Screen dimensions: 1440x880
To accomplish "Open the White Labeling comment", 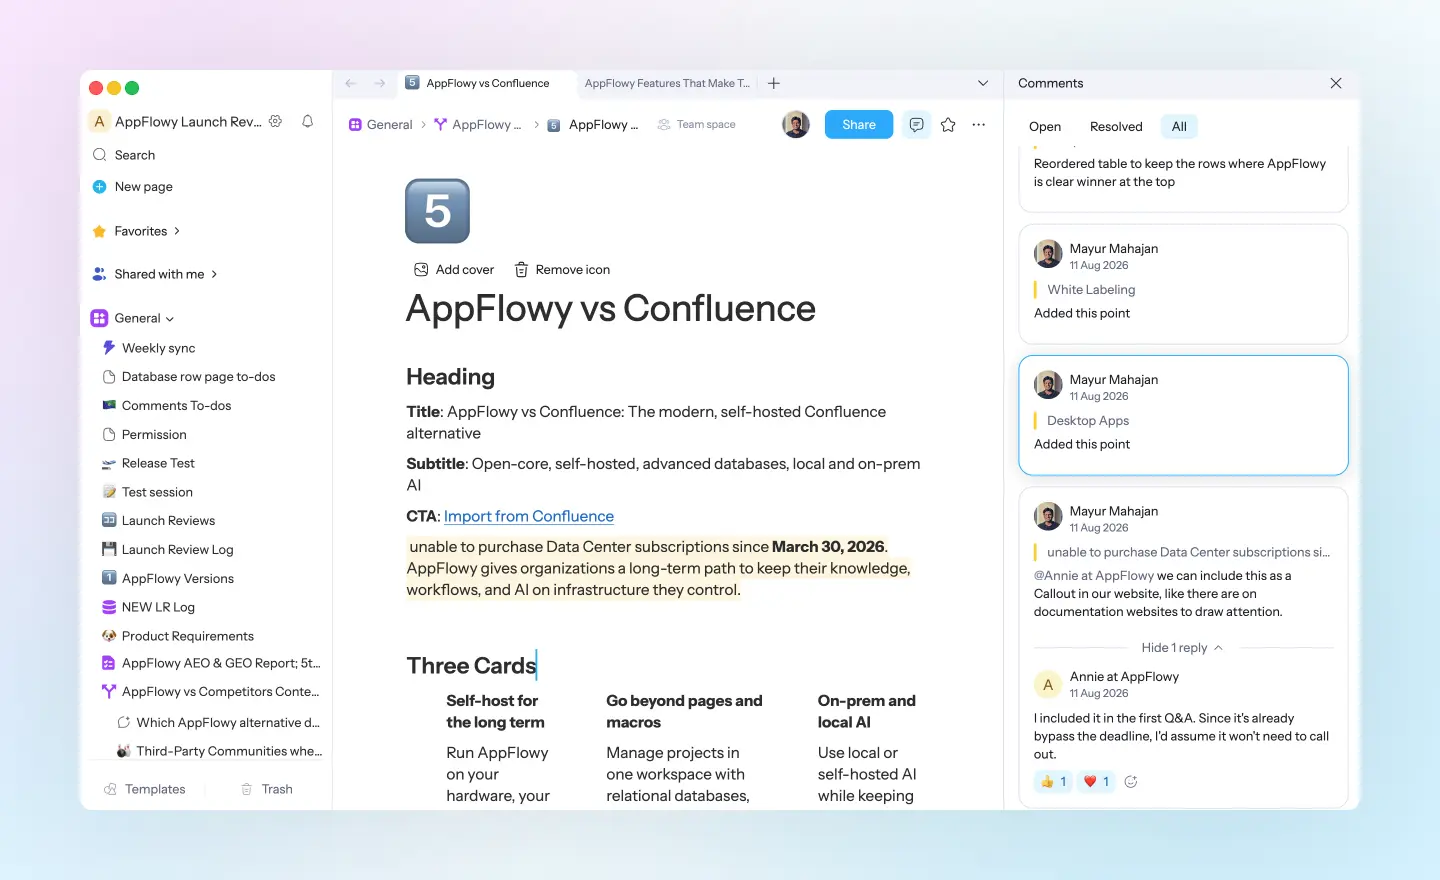I will pyautogui.click(x=1183, y=284).
